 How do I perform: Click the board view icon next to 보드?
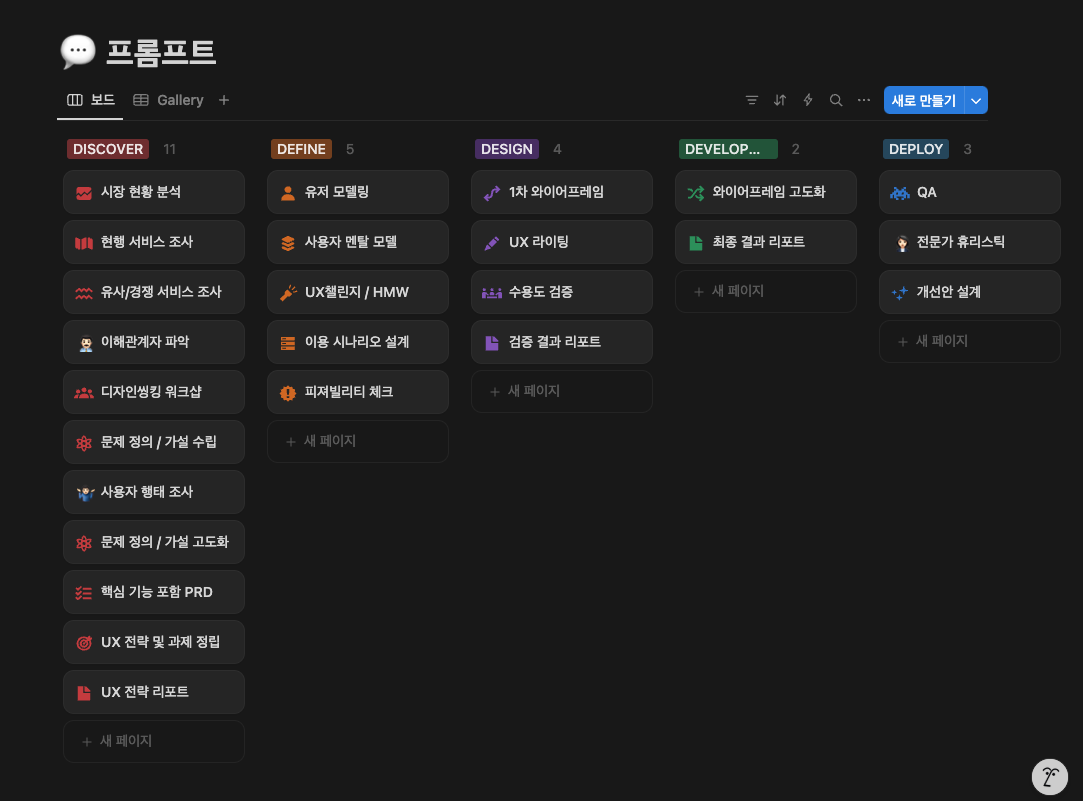75,99
